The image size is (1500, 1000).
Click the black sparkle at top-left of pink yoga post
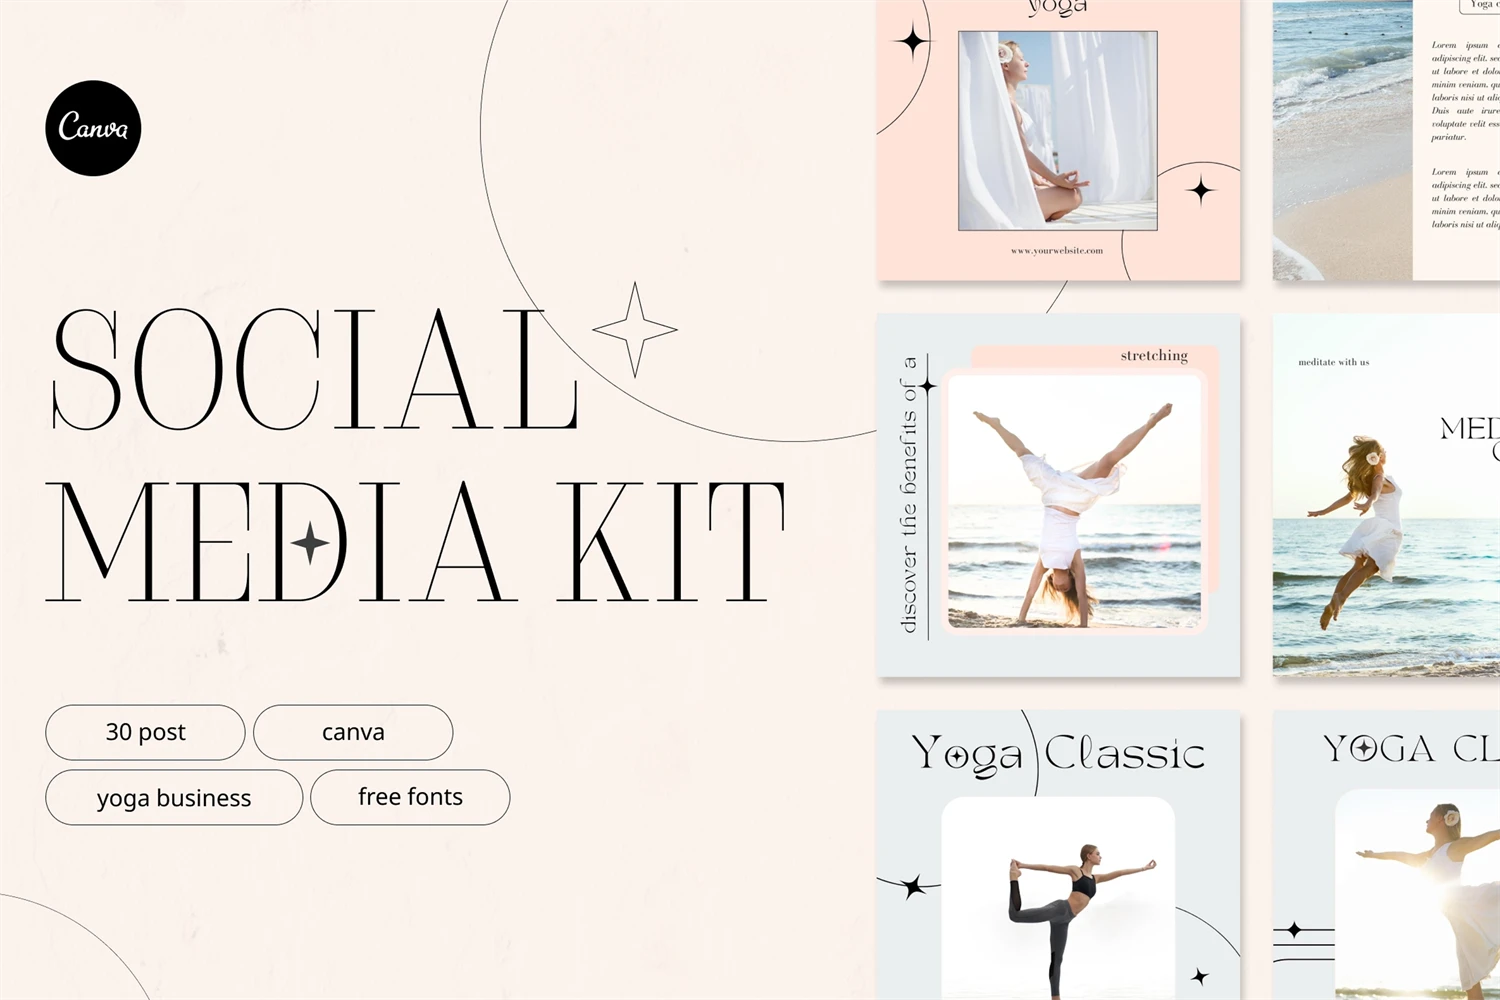tap(912, 42)
